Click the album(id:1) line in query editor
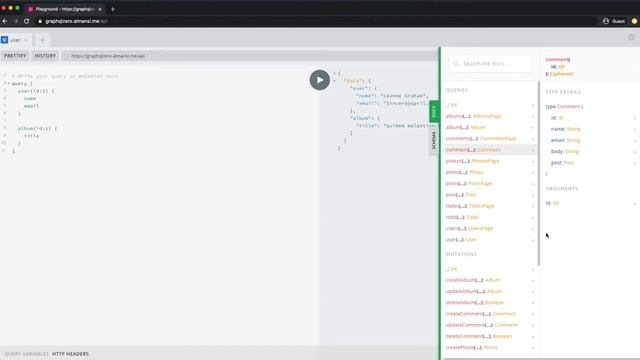640x360 pixels. tap(37, 128)
